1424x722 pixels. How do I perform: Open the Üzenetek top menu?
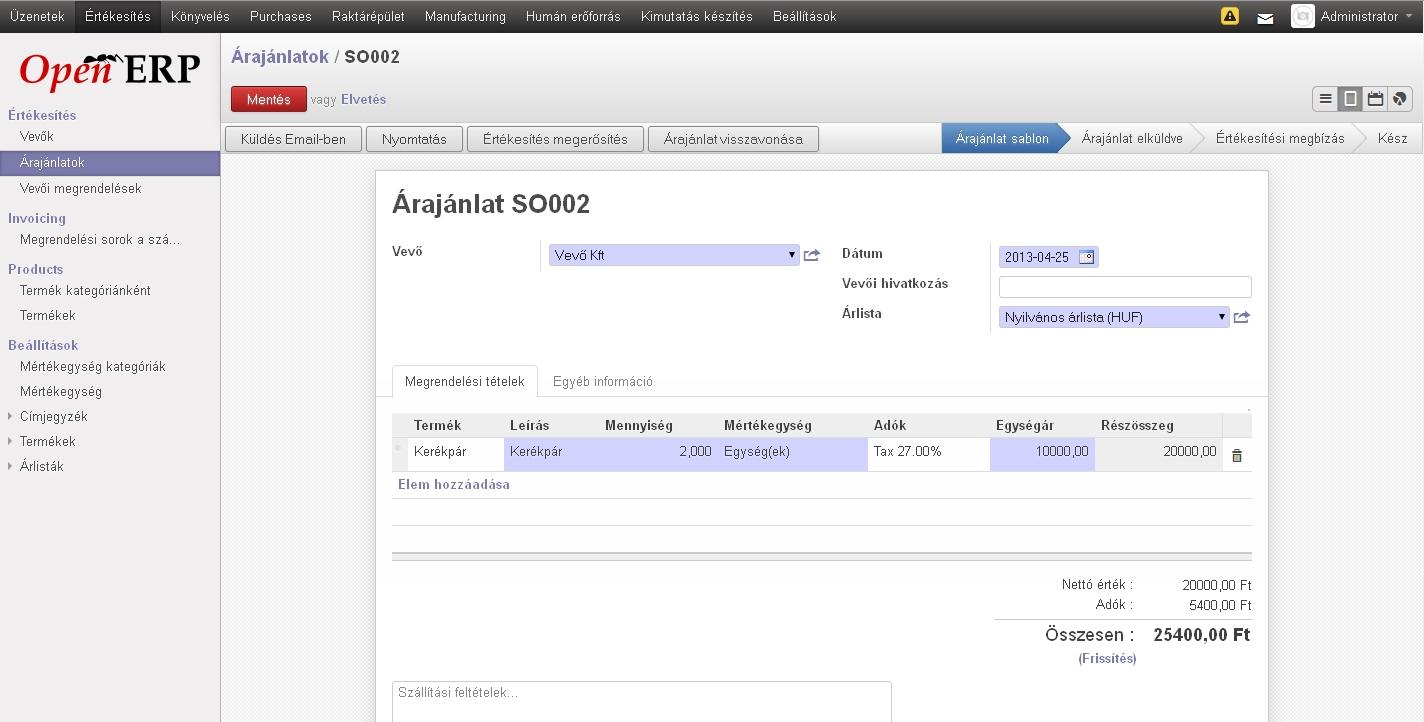pyautogui.click(x=37, y=16)
